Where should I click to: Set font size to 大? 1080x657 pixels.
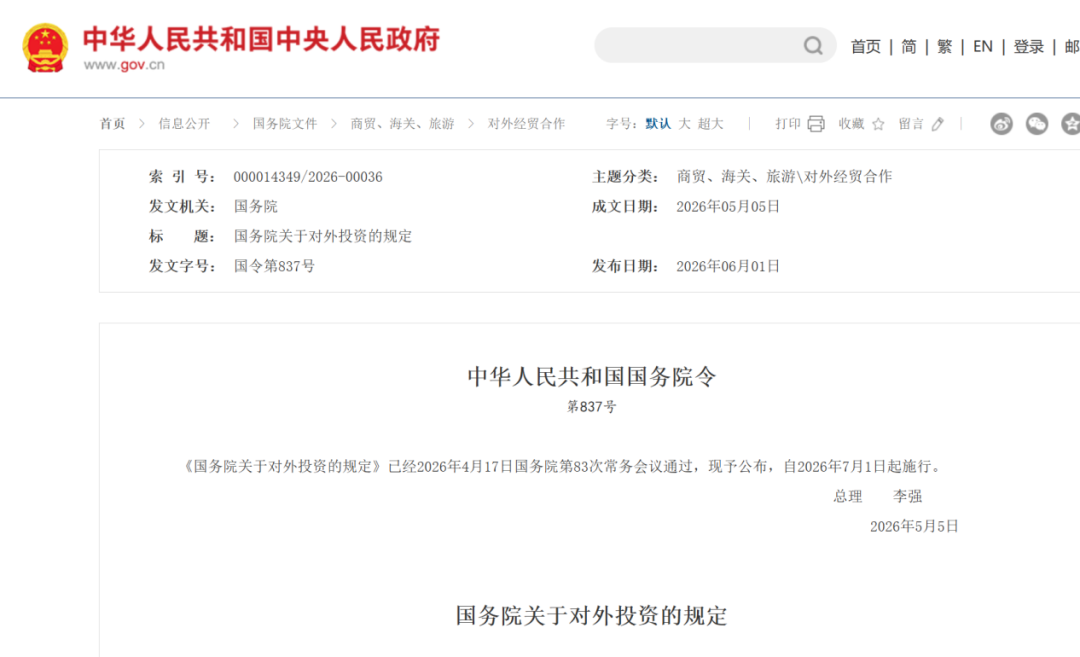pyautogui.click(x=684, y=124)
